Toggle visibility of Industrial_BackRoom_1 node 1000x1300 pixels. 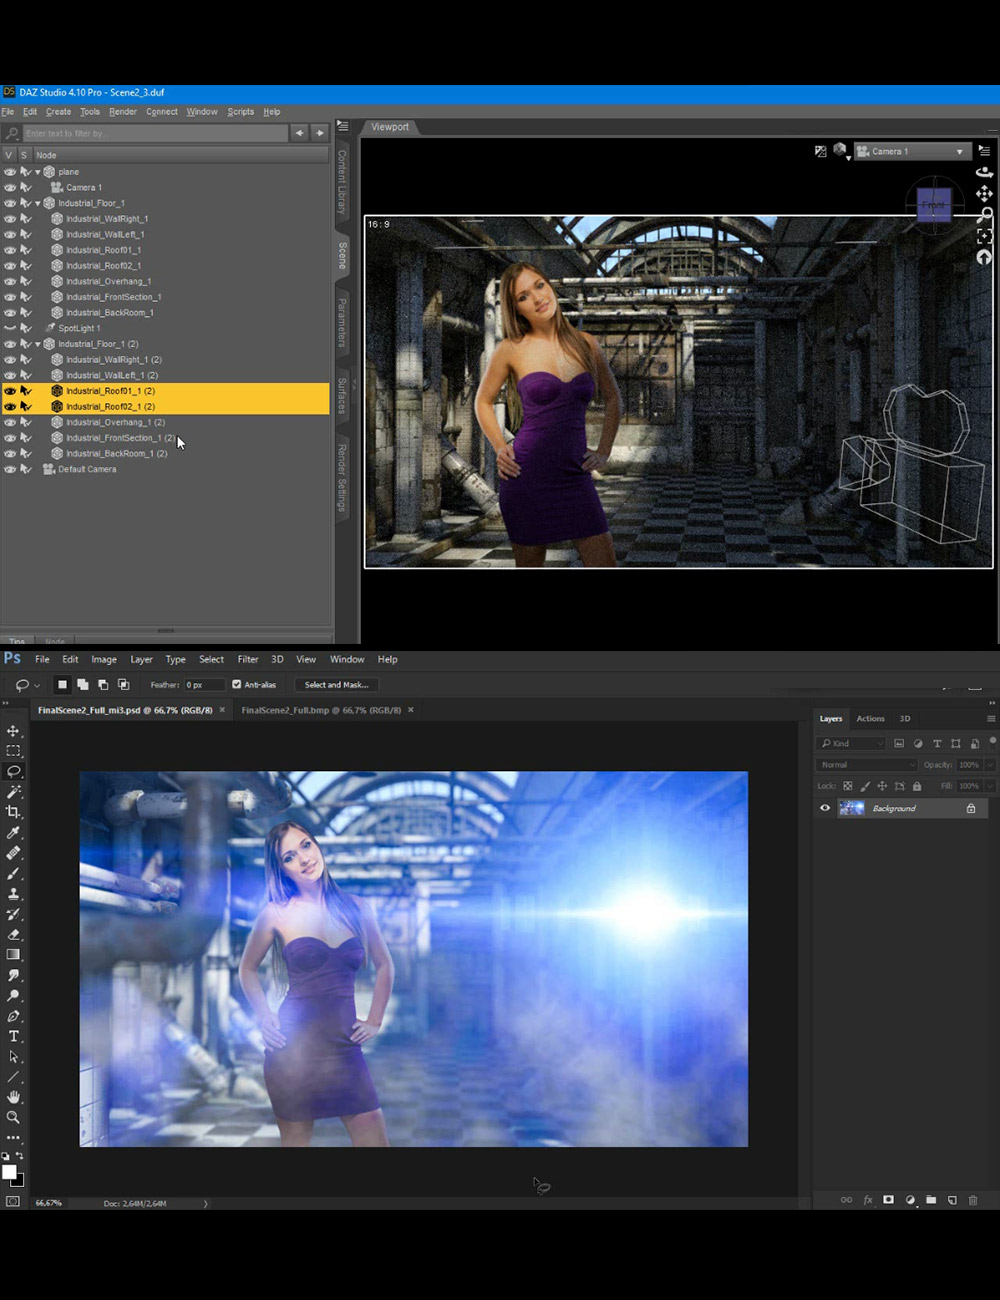pyautogui.click(x=10, y=313)
